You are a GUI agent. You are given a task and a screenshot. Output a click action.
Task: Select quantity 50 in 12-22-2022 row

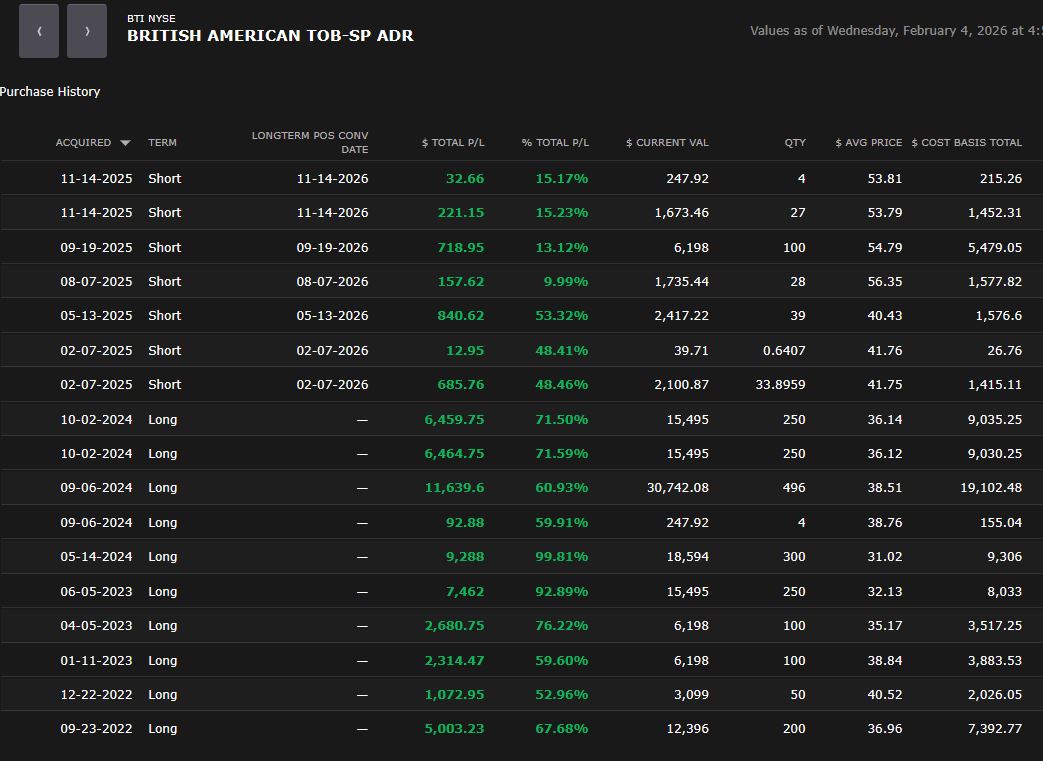pos(798,694)
